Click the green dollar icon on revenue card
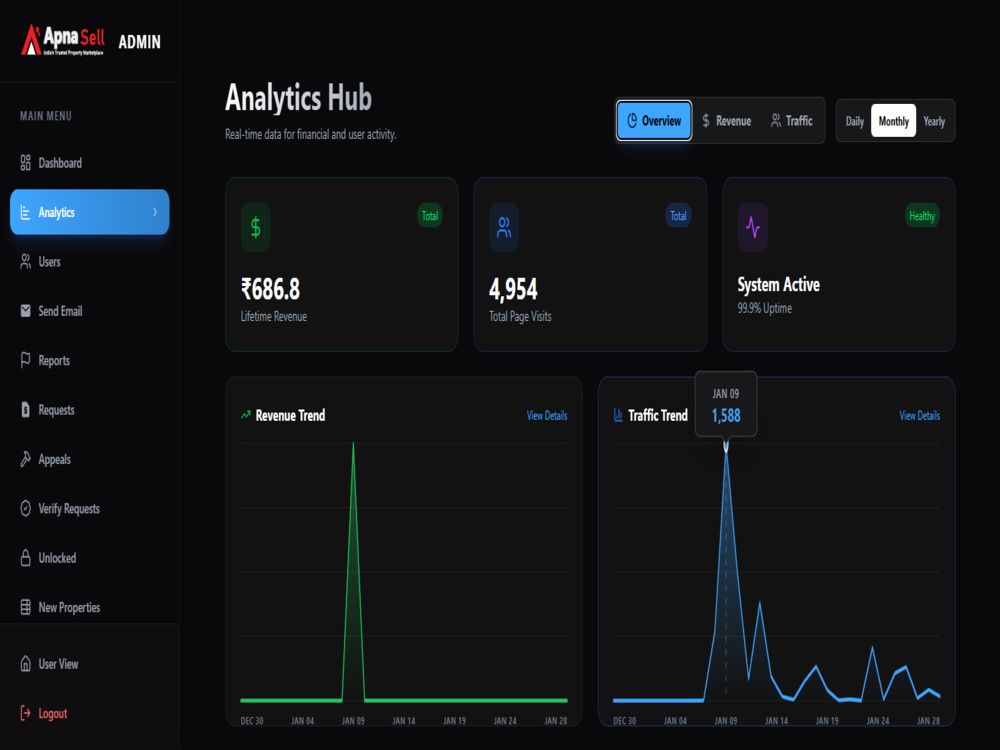The image size is (1000, 750). (x=256, y=227)
